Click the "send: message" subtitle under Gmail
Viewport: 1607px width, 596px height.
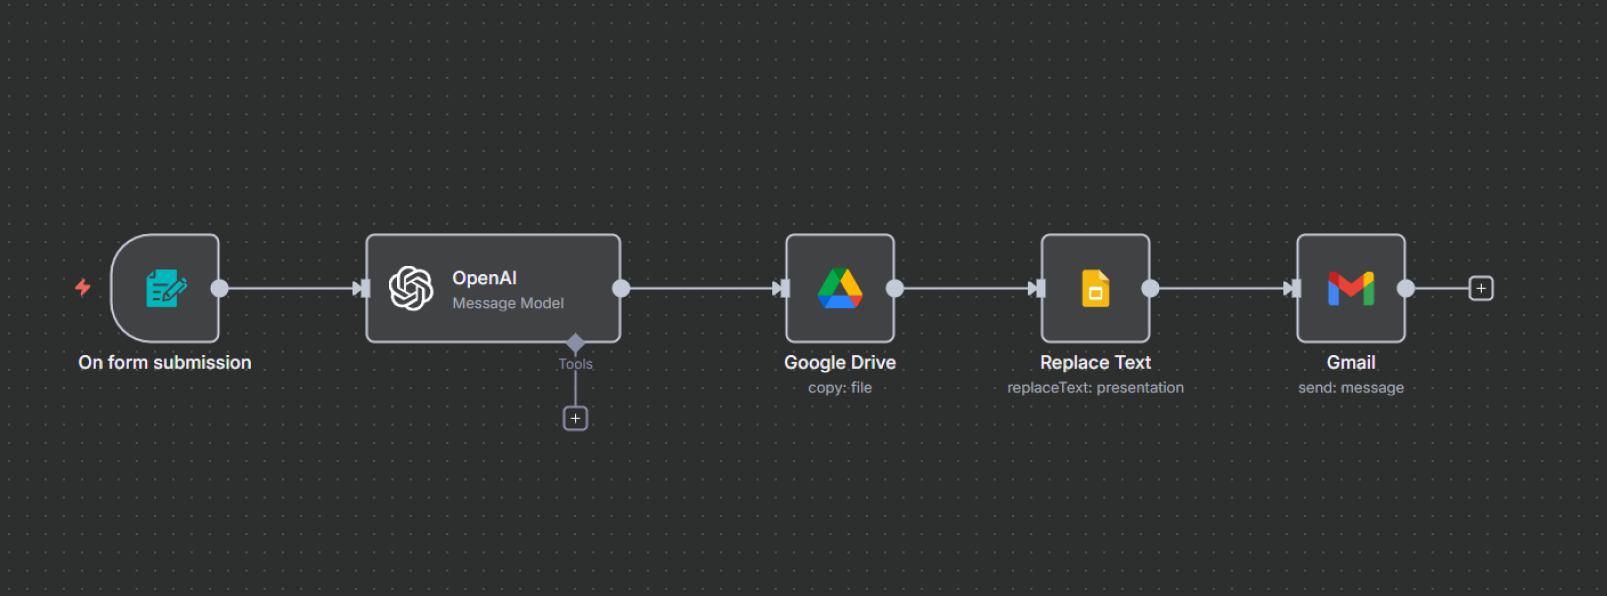1351,388
